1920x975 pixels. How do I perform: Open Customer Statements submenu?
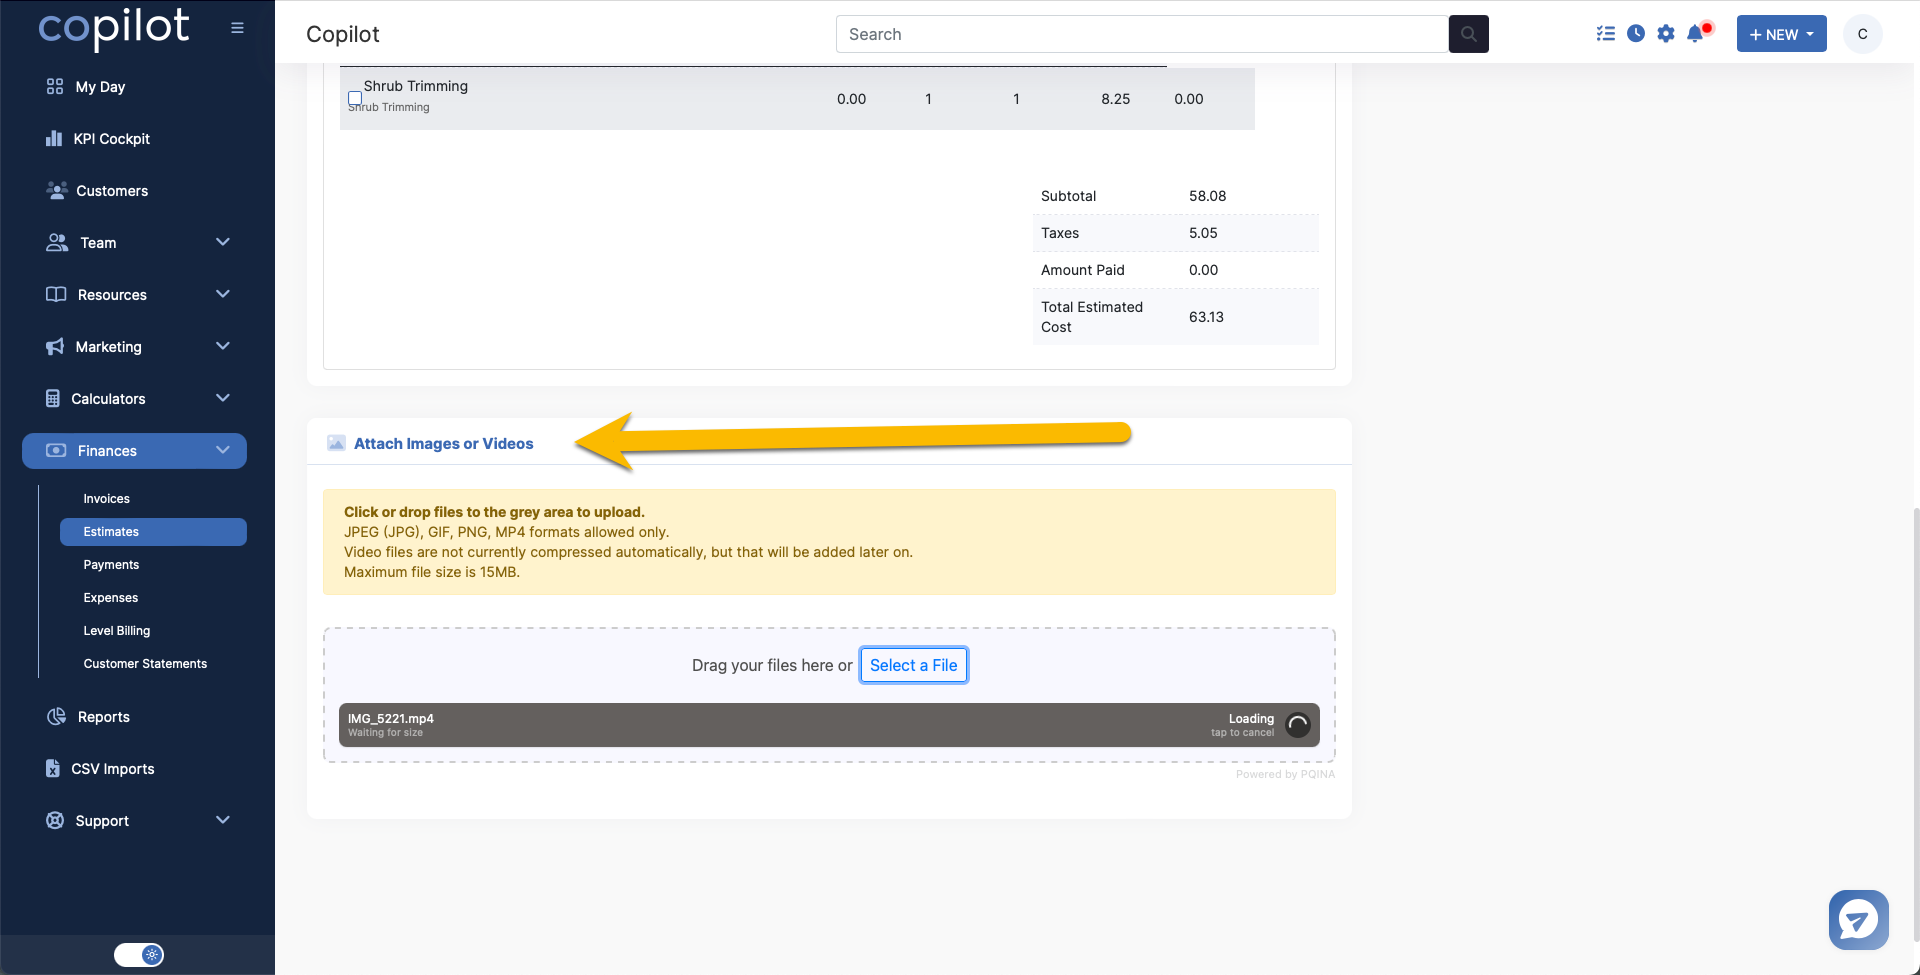coord(145,664)
